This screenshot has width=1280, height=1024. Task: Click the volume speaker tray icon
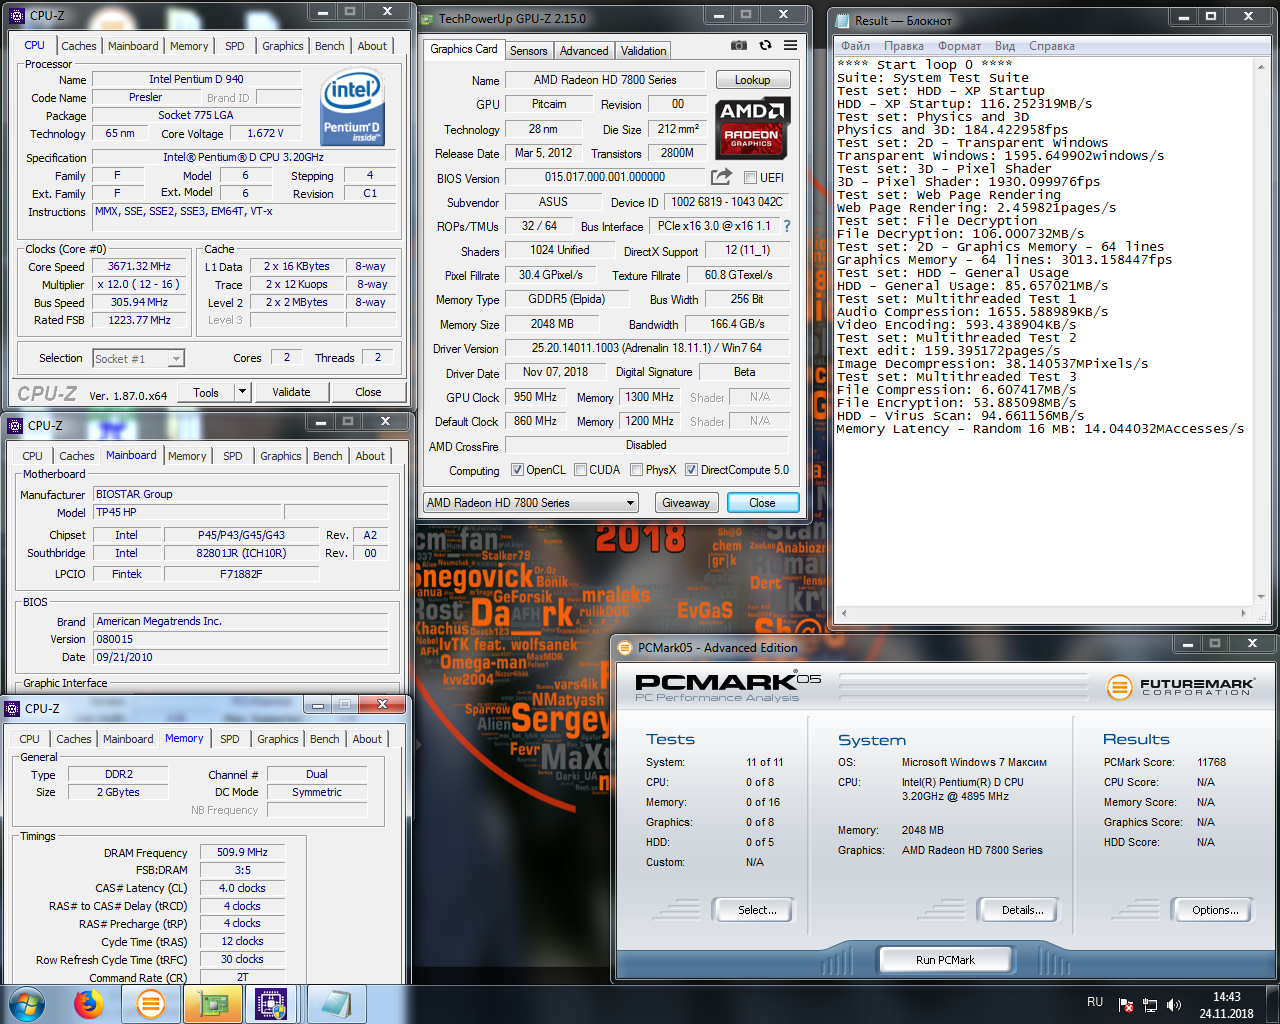pyautogui.click(x=1174, y=1005)
